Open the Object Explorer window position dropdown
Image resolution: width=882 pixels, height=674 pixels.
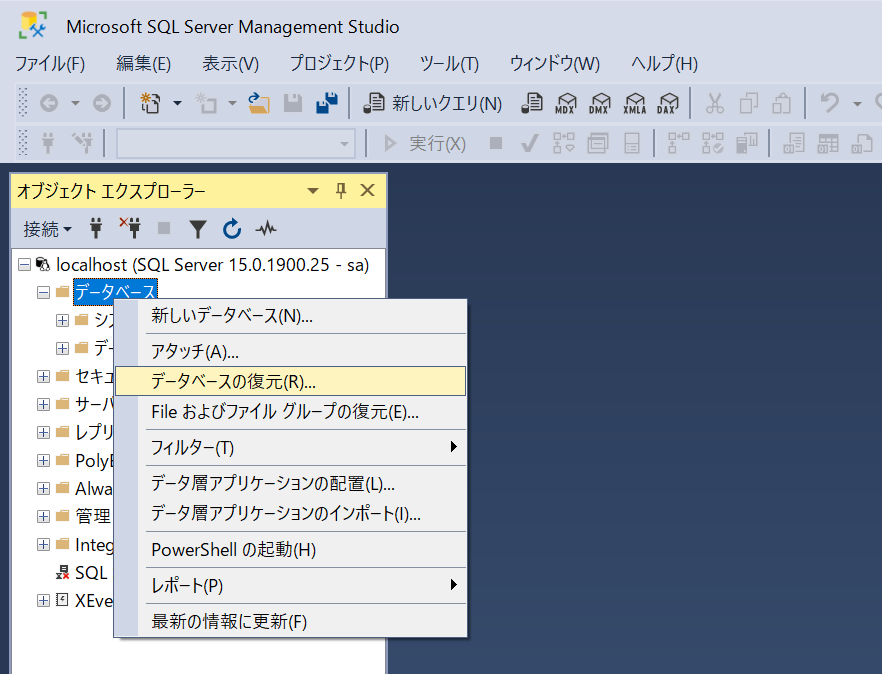pos(313,191)
